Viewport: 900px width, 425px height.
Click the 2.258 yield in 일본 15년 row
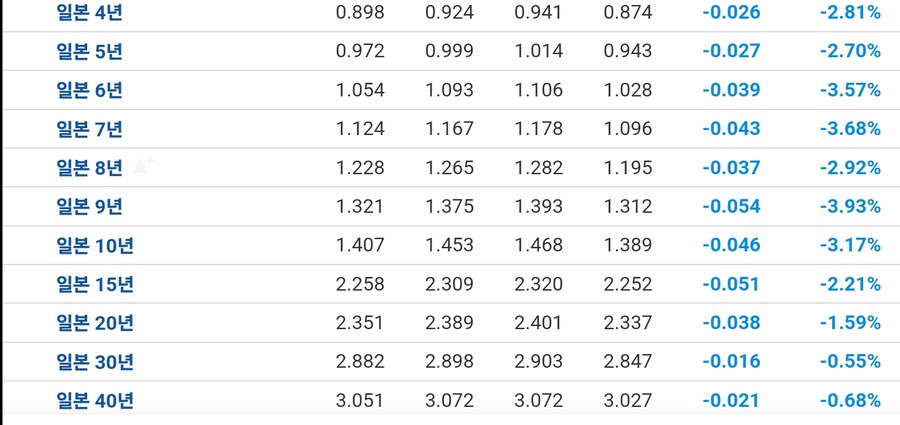360,284
